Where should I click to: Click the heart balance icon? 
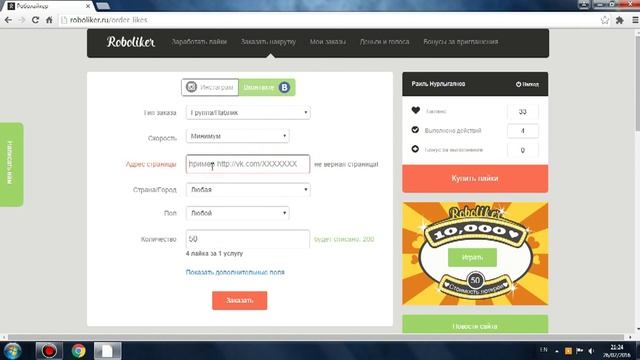(x=416, y=110)
